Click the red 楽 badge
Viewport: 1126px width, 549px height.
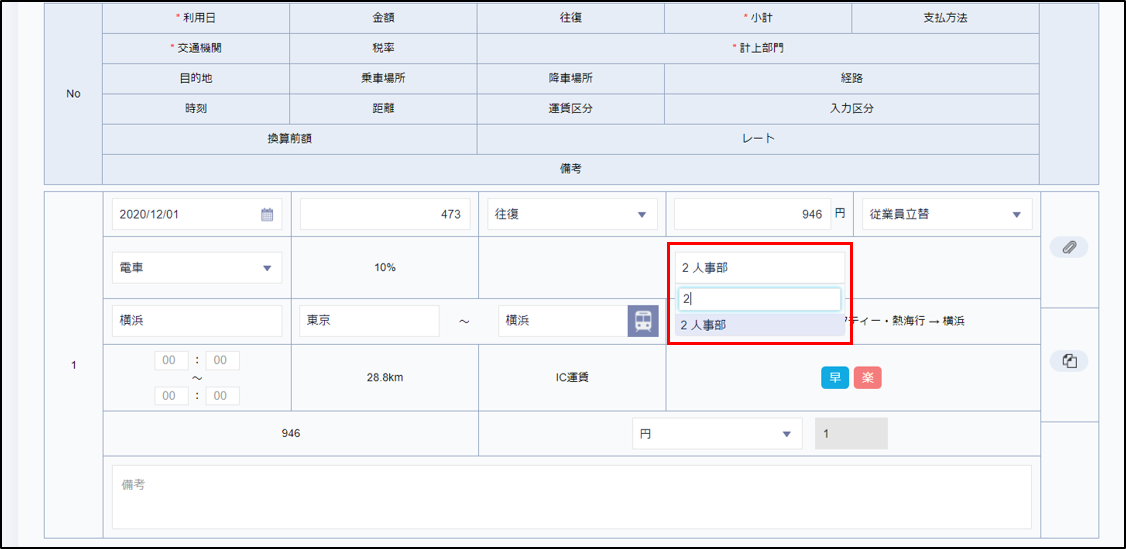click(x=867, y=377)
